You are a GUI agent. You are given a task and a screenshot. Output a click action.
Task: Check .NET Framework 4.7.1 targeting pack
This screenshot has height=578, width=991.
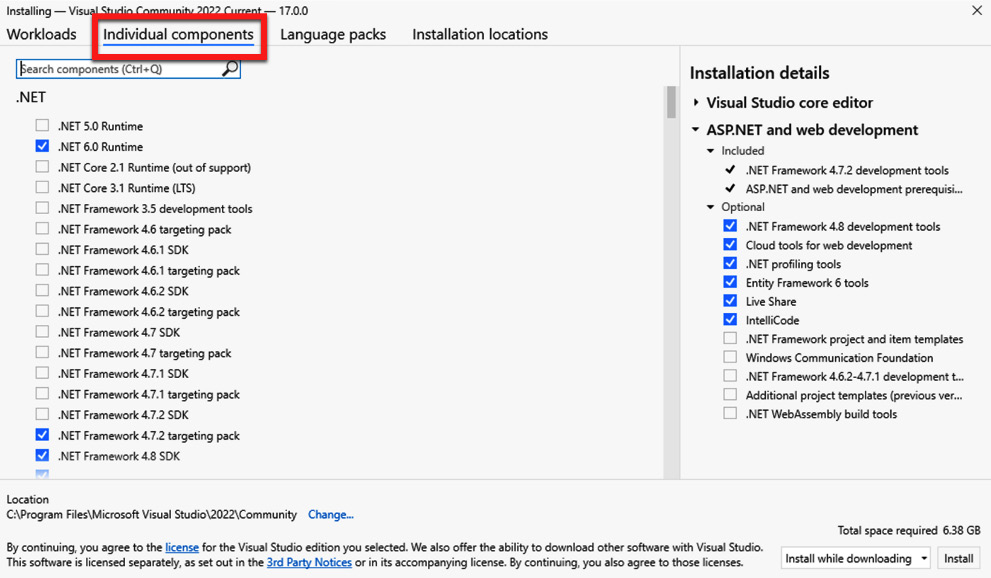42,394
